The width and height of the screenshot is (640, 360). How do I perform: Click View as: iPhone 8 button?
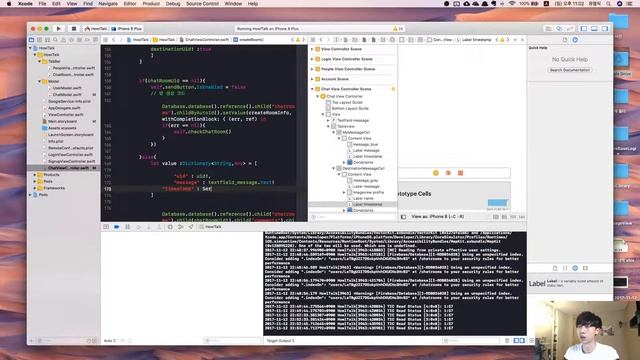[438, 217]
